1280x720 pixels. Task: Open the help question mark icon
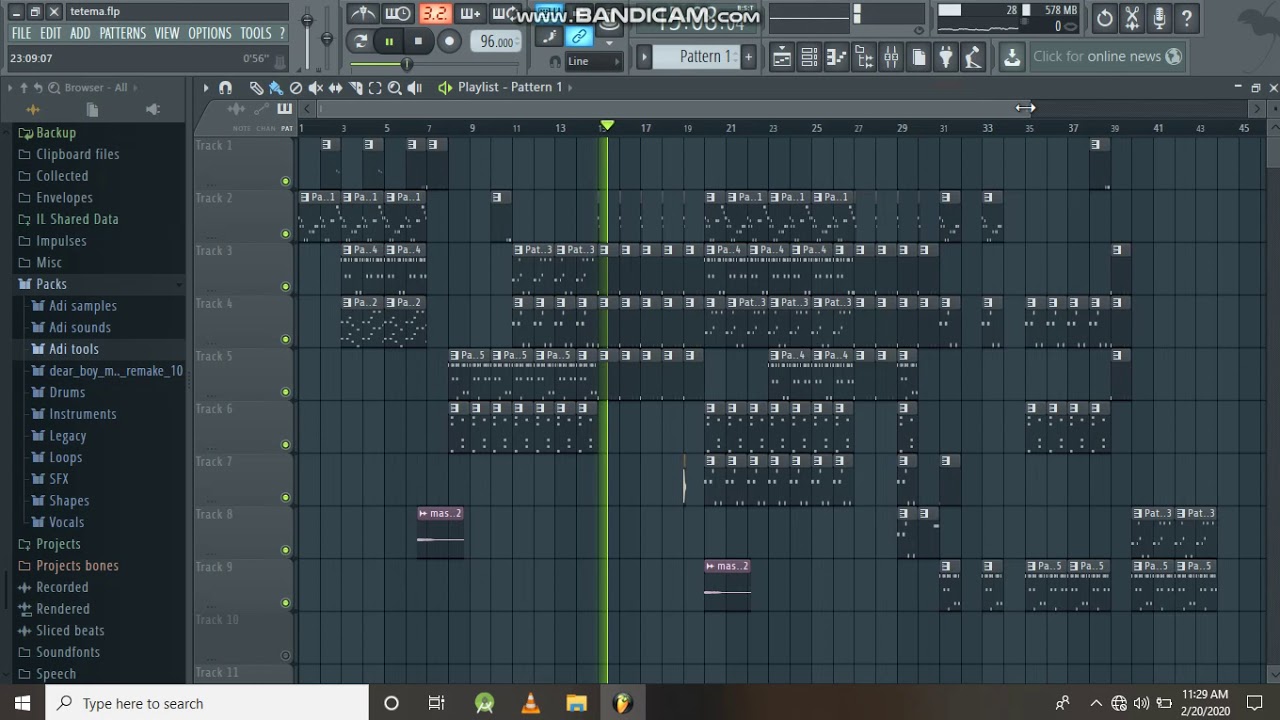tap(1186, 17)
